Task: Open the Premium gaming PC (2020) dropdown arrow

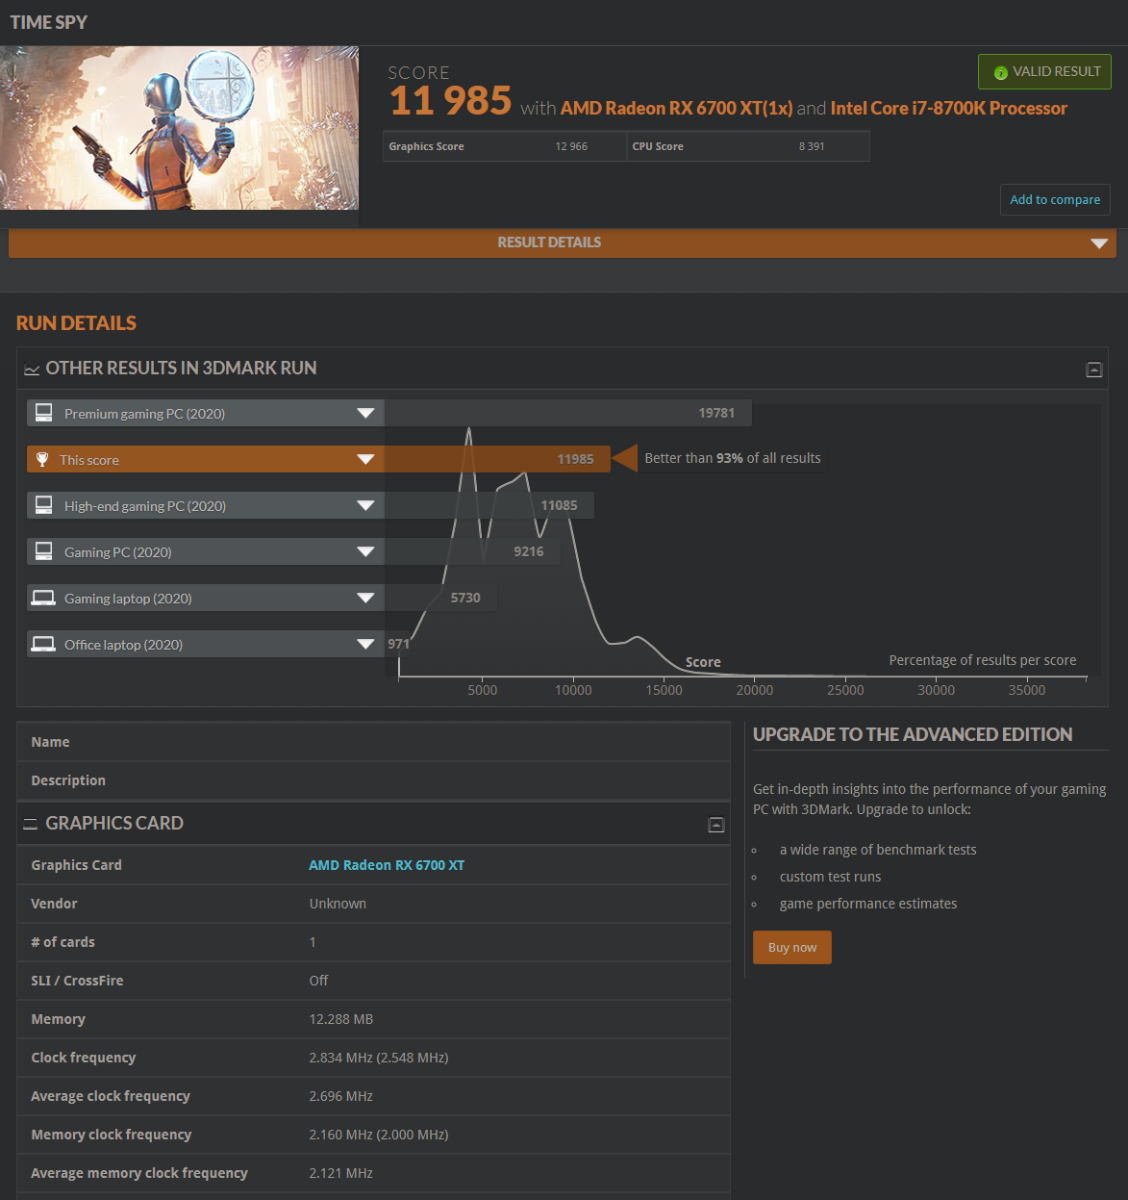Action: (366, 413)
